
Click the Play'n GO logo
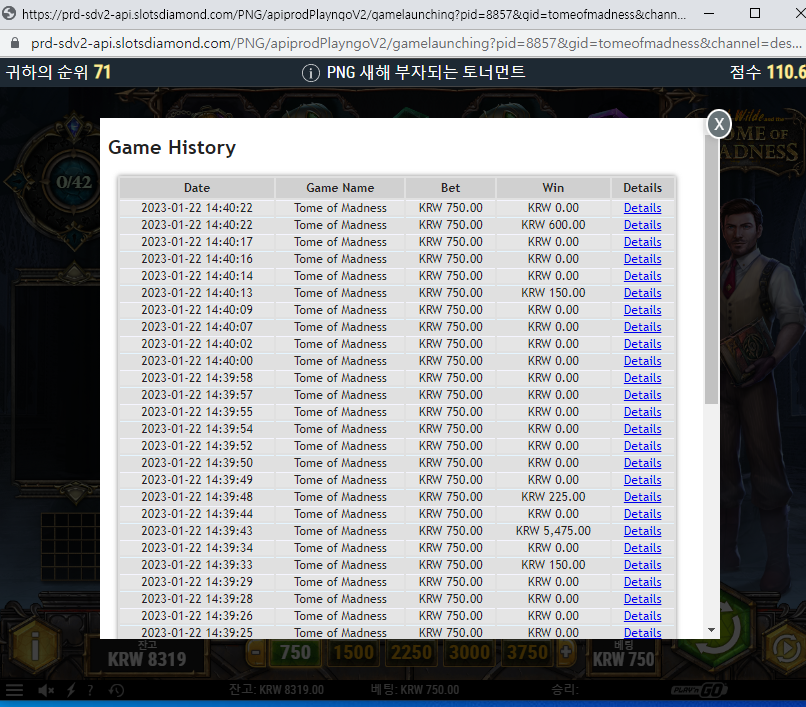tap(699, 690)
